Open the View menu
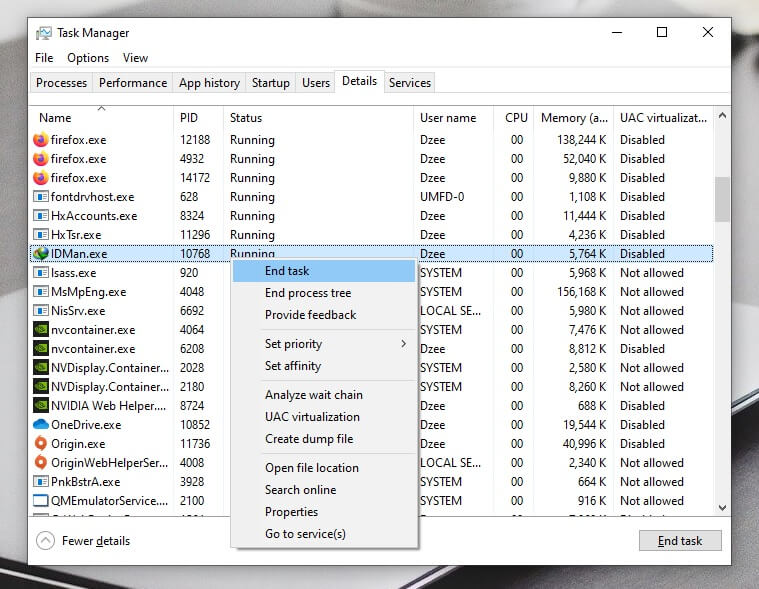Viewport: 759px width, 589px height. tap(135, 58)
